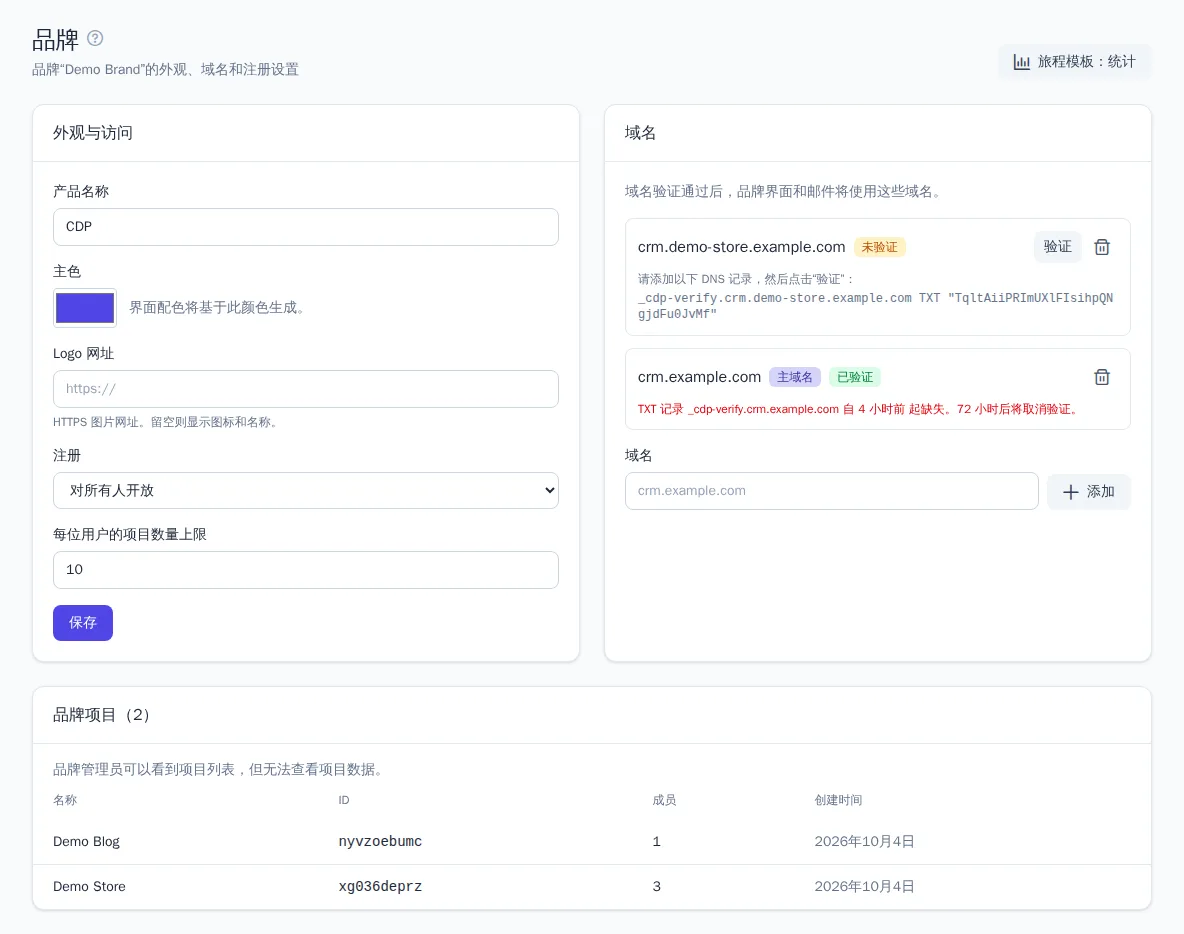Click the crm.demo-store.example.com domain name

[742, 247]
